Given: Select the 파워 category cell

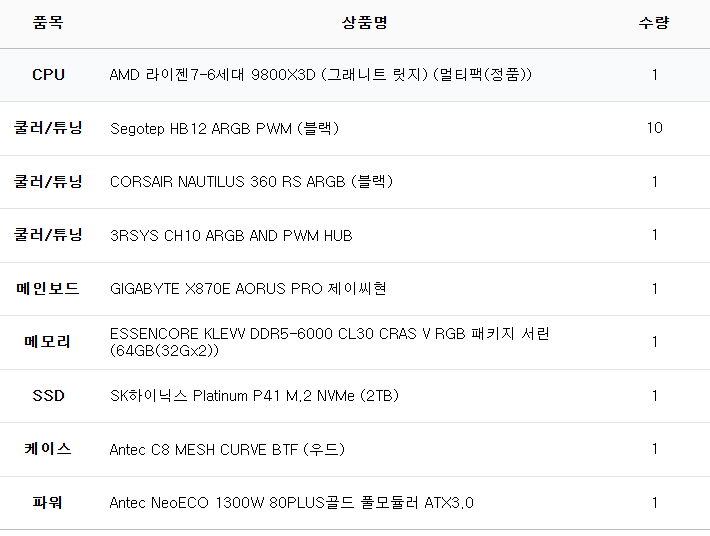Looking at the screenshot, I should point(48,503).
